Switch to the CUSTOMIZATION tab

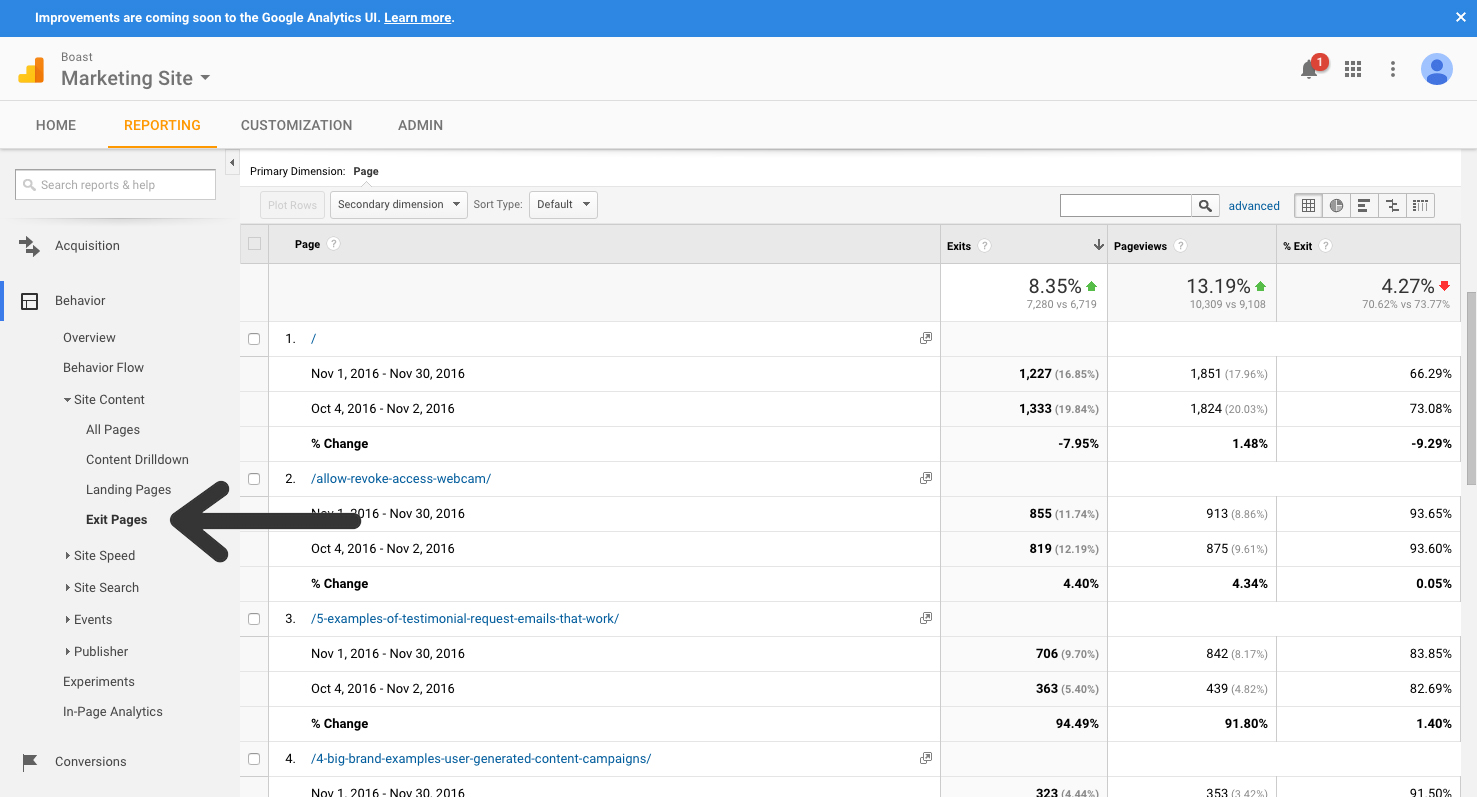tap(296, 125)
